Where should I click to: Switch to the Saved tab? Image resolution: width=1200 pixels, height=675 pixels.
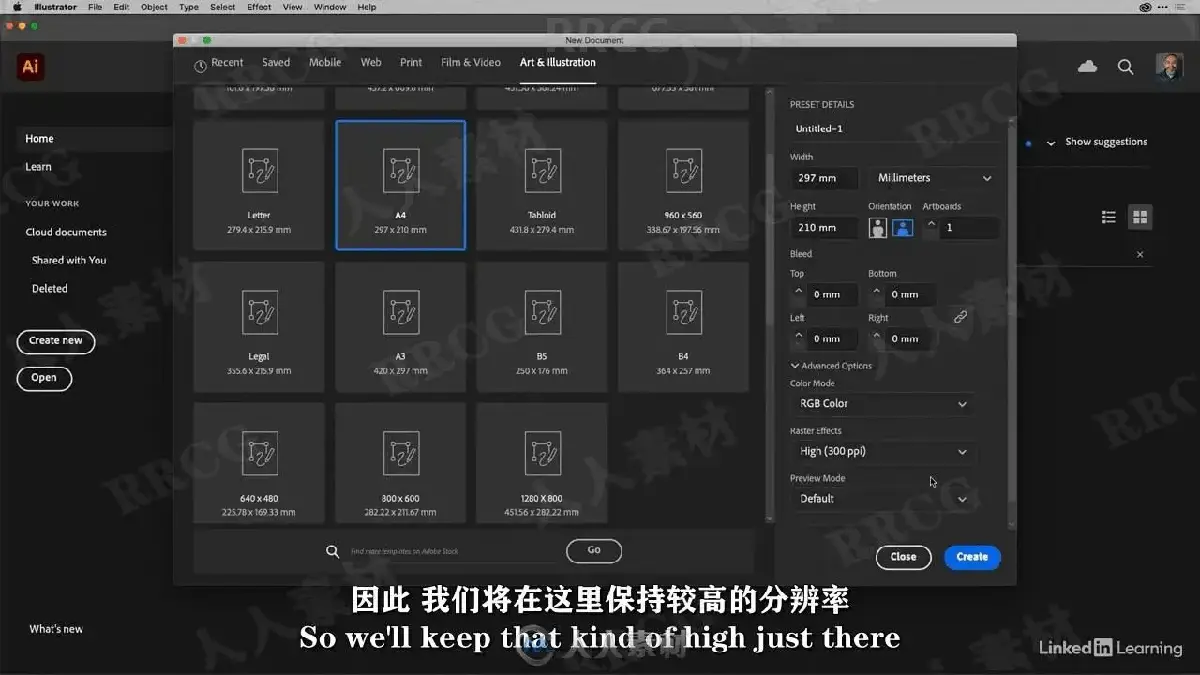pyautogui.click(x=276, y=62)
